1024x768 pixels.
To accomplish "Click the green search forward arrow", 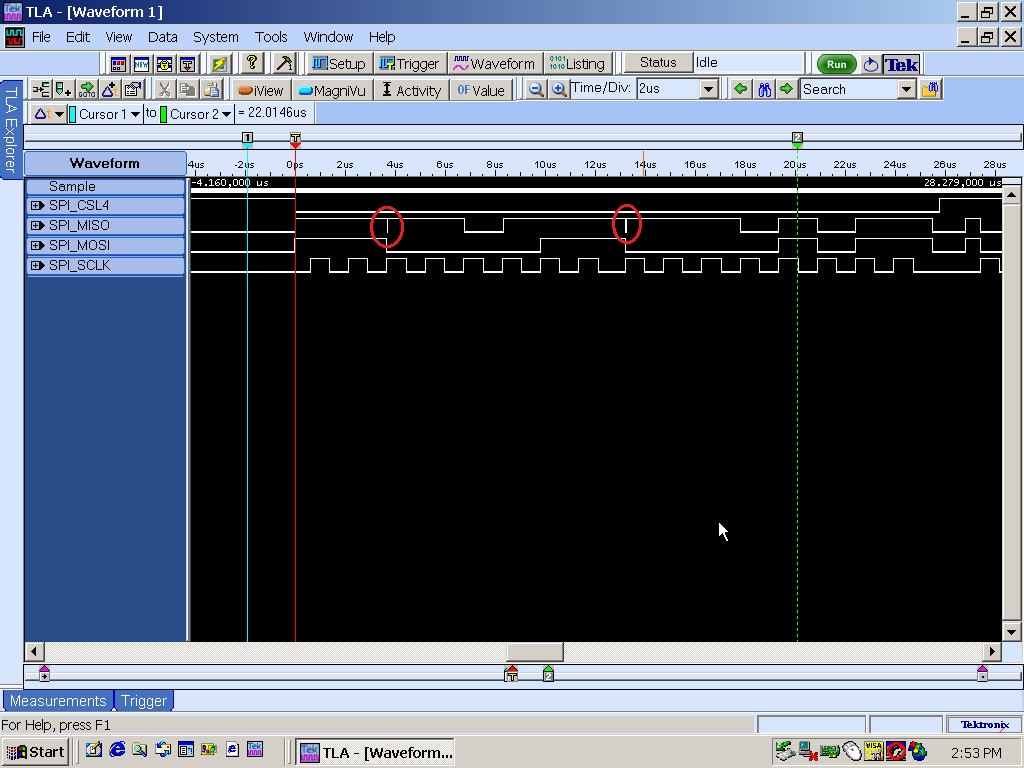I will (x=787, y=89).
